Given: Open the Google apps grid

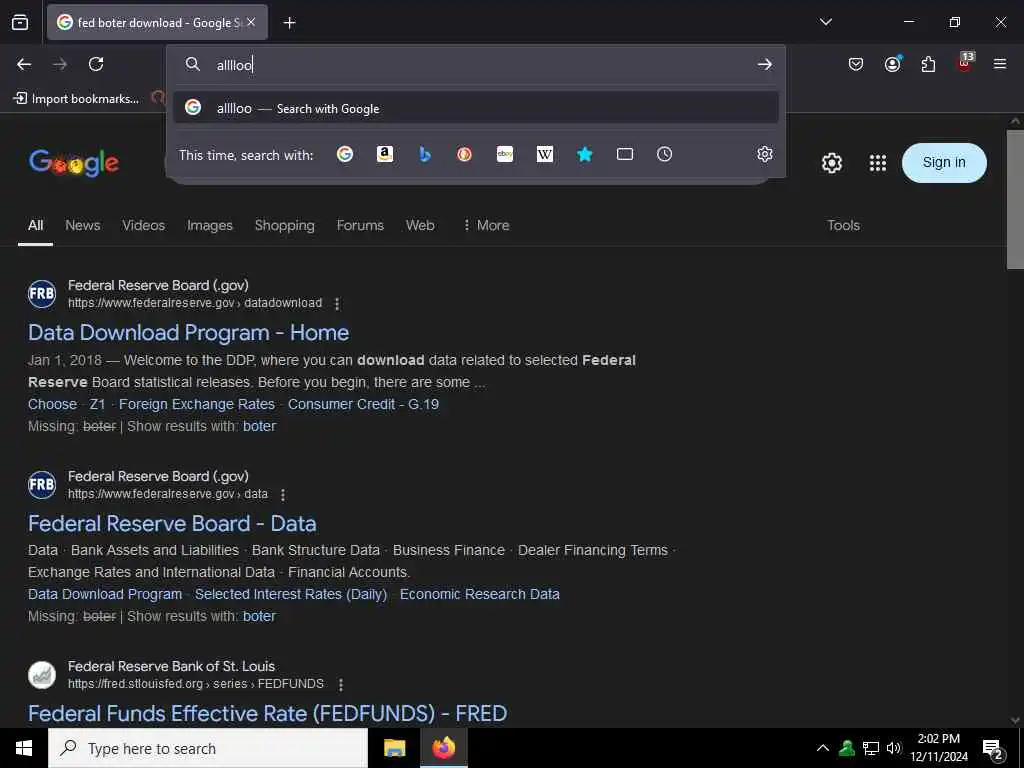Looking at the screenshot, I should (878, 163).
